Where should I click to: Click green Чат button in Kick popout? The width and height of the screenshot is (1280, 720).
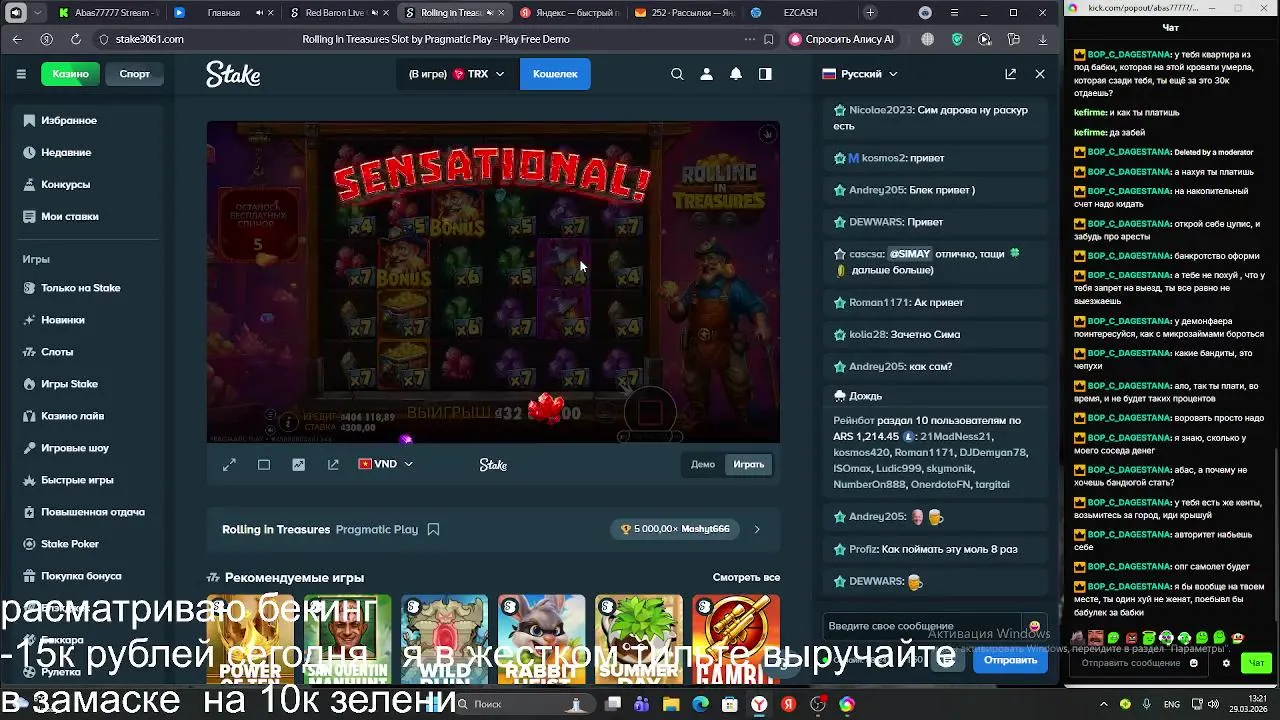click(1257, 663)
